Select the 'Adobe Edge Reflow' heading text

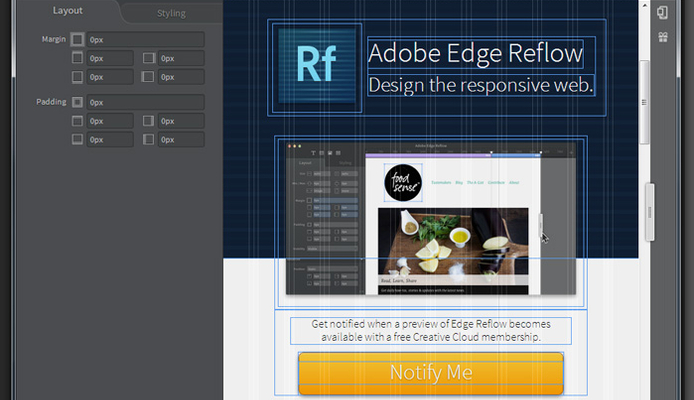tap(475, 53)
